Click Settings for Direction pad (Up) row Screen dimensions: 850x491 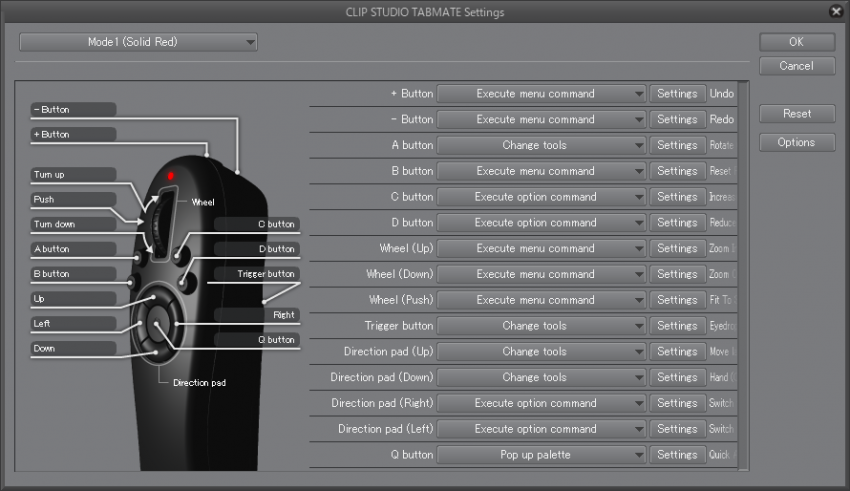tap(678, 352)
